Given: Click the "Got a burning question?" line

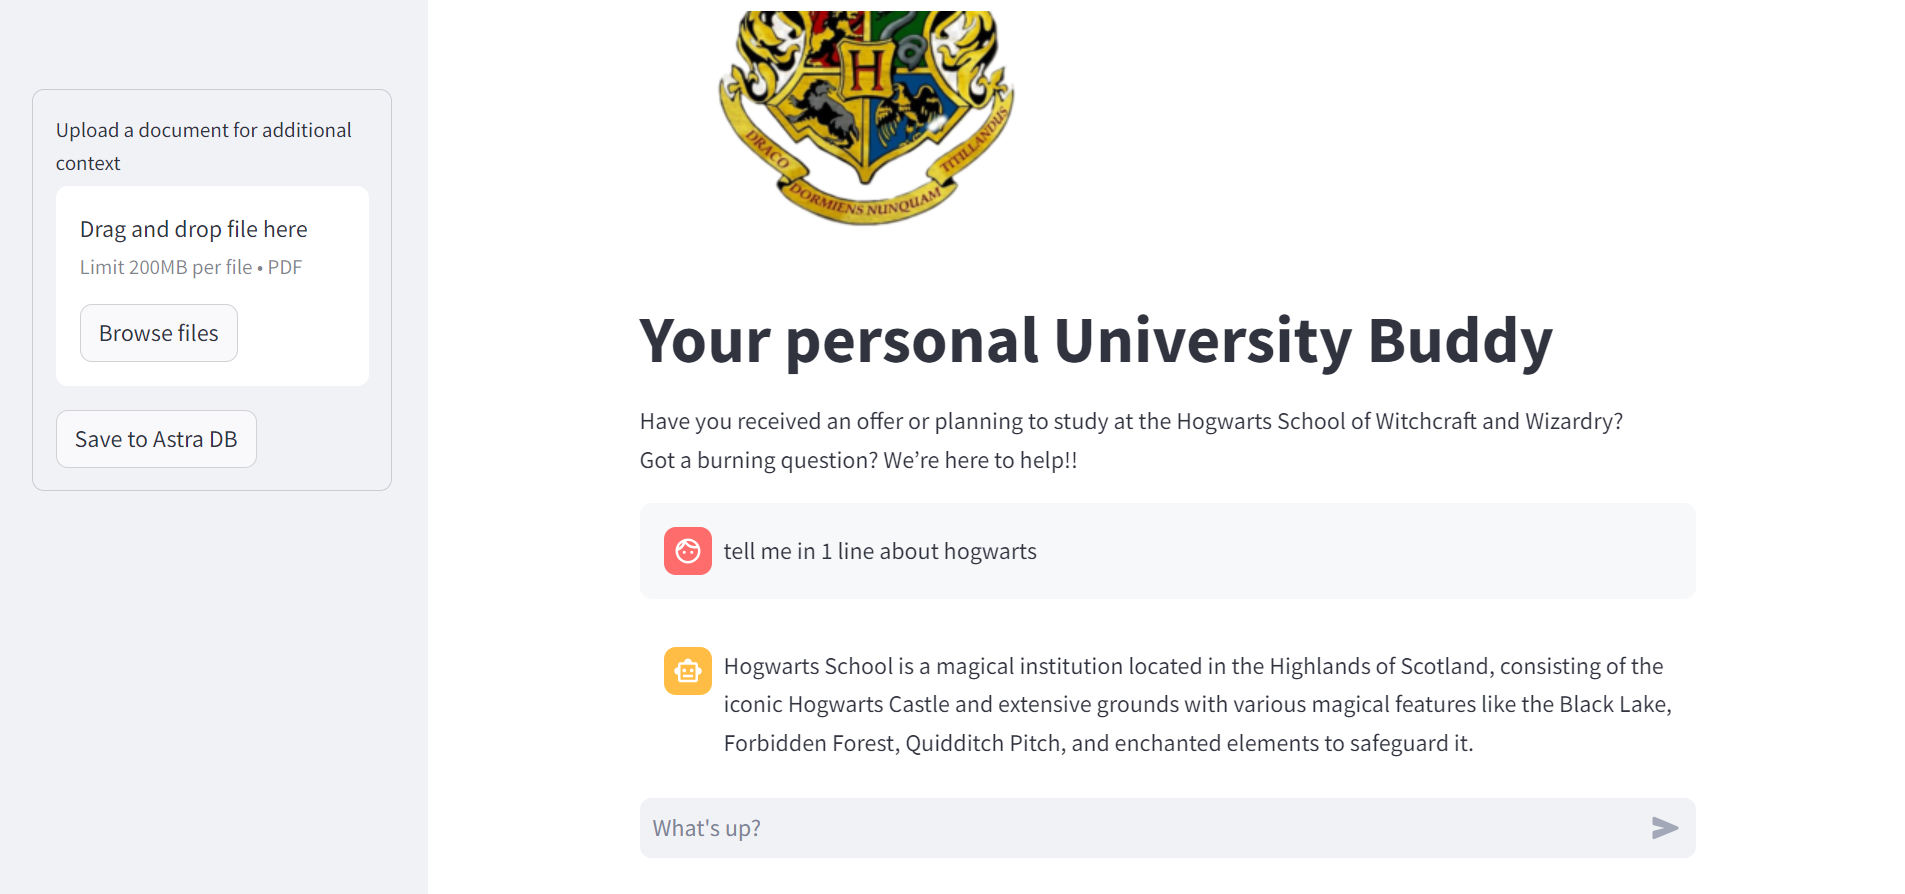Looking at the screenshot, I should (858, 460).
